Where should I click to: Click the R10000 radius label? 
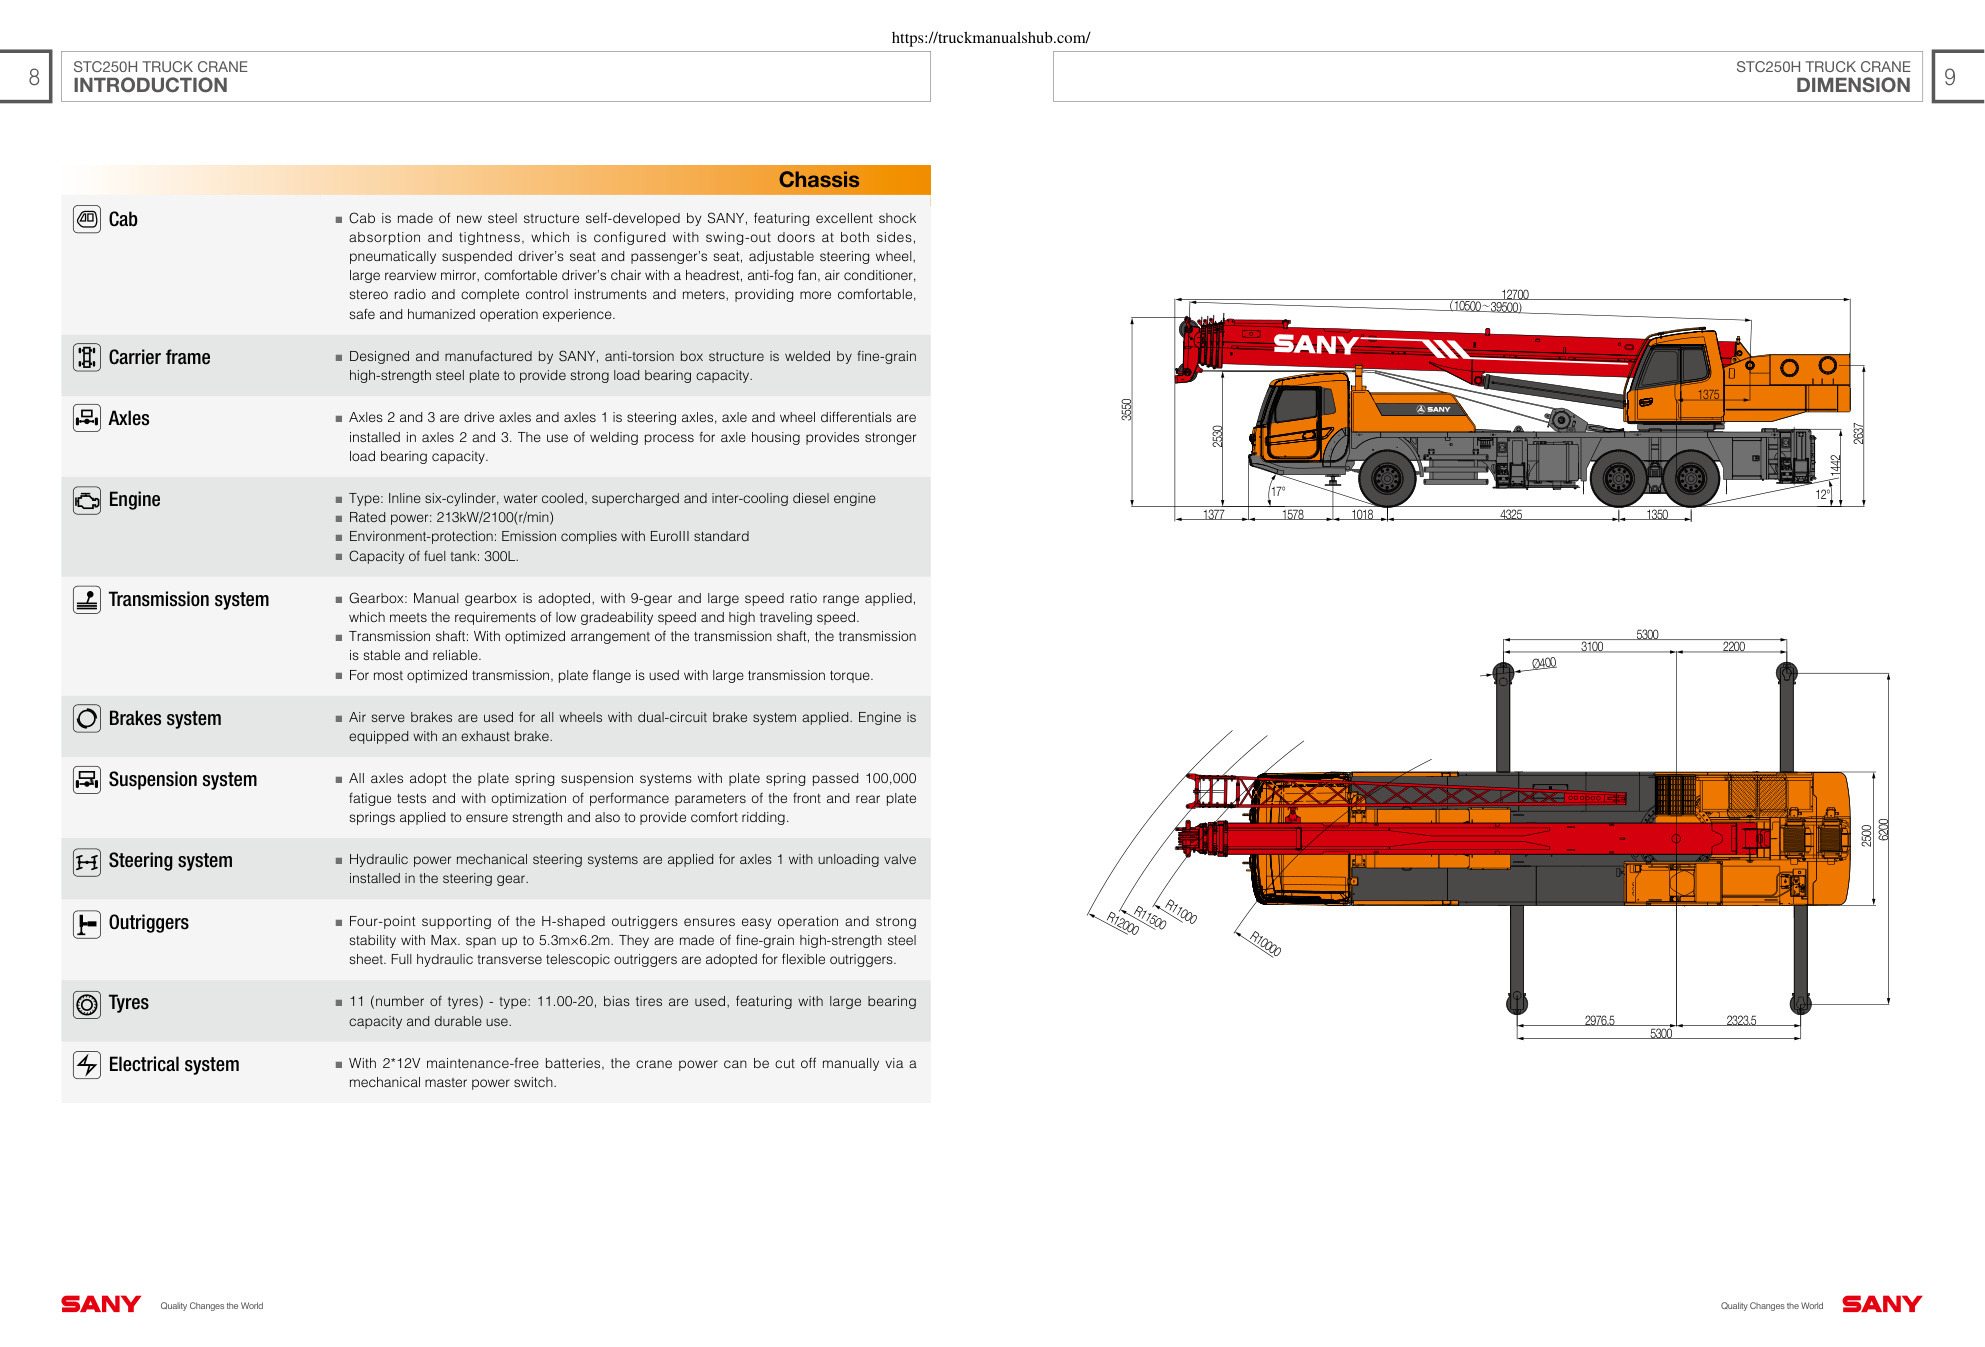click(x=1265, y=943)
